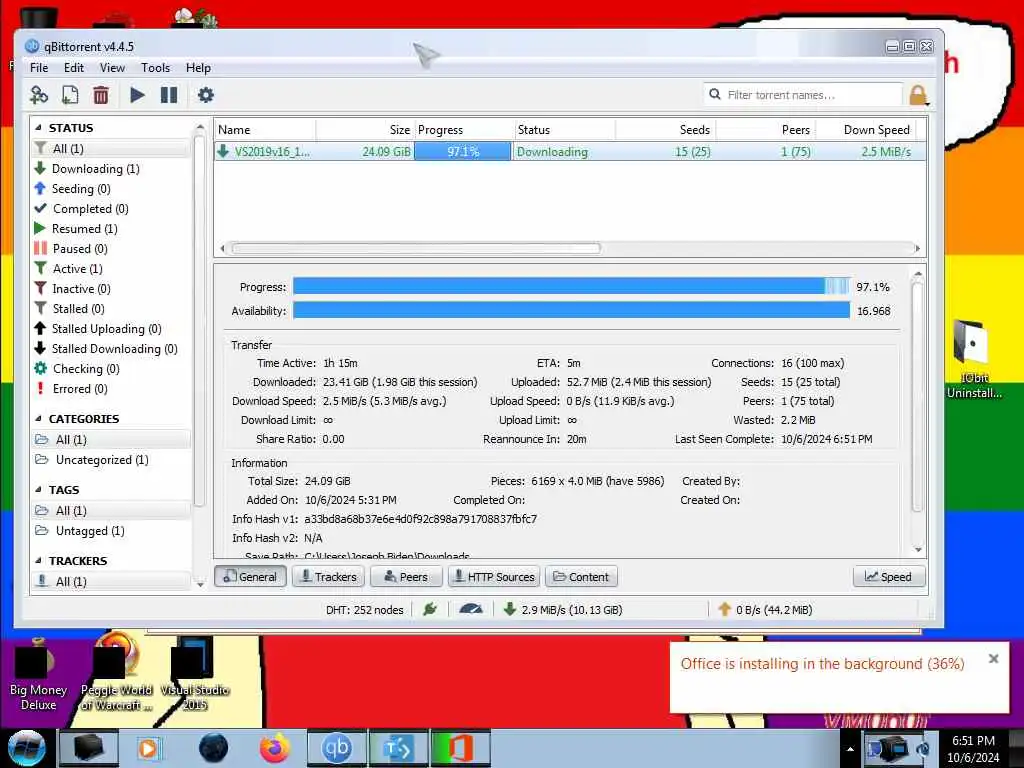The height and width of the screenshot is (768, 1024).
Task: Click the Add Torrent File toolbar icon
Action: point(70,95)
